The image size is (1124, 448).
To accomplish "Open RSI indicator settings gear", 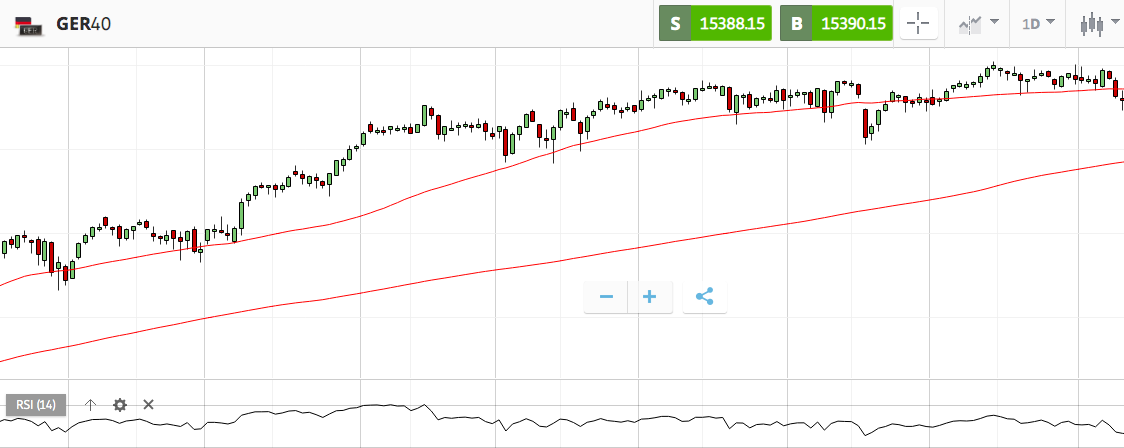I will [120, 405].
